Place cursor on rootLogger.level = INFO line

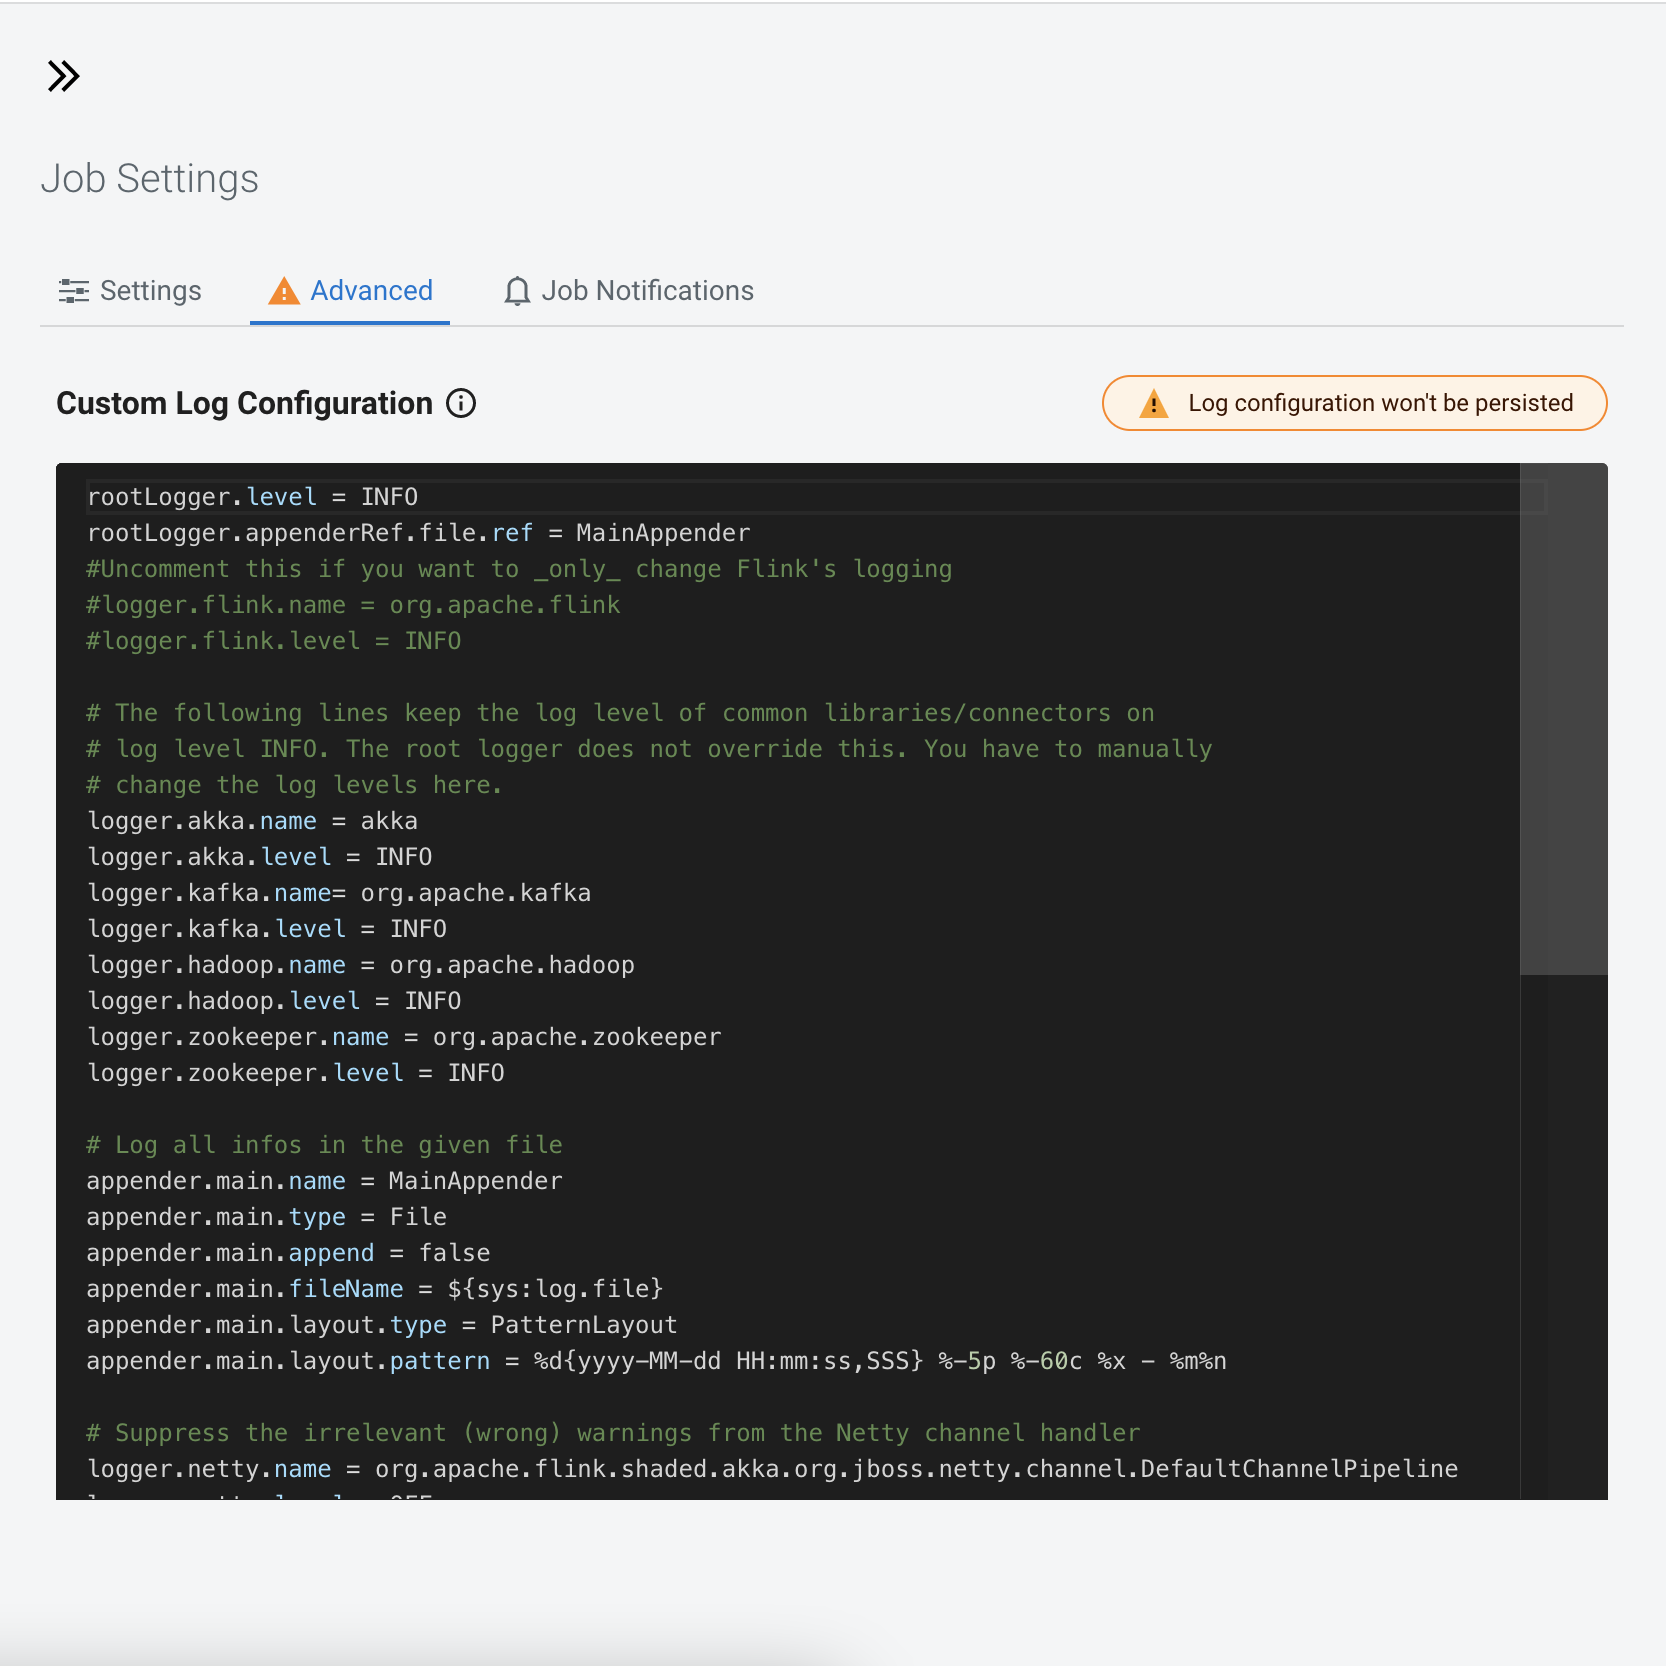253,497
